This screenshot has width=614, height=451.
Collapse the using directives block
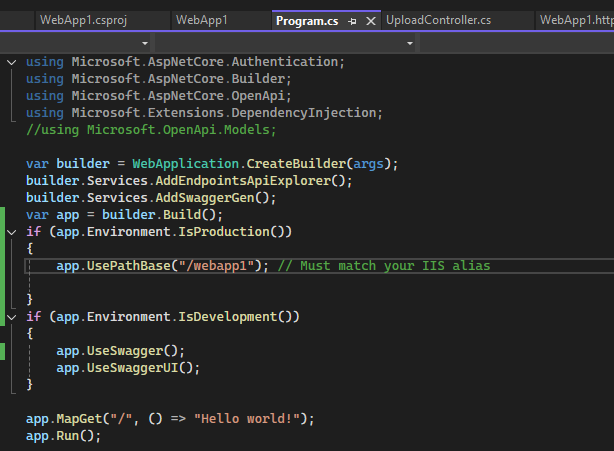12,62
